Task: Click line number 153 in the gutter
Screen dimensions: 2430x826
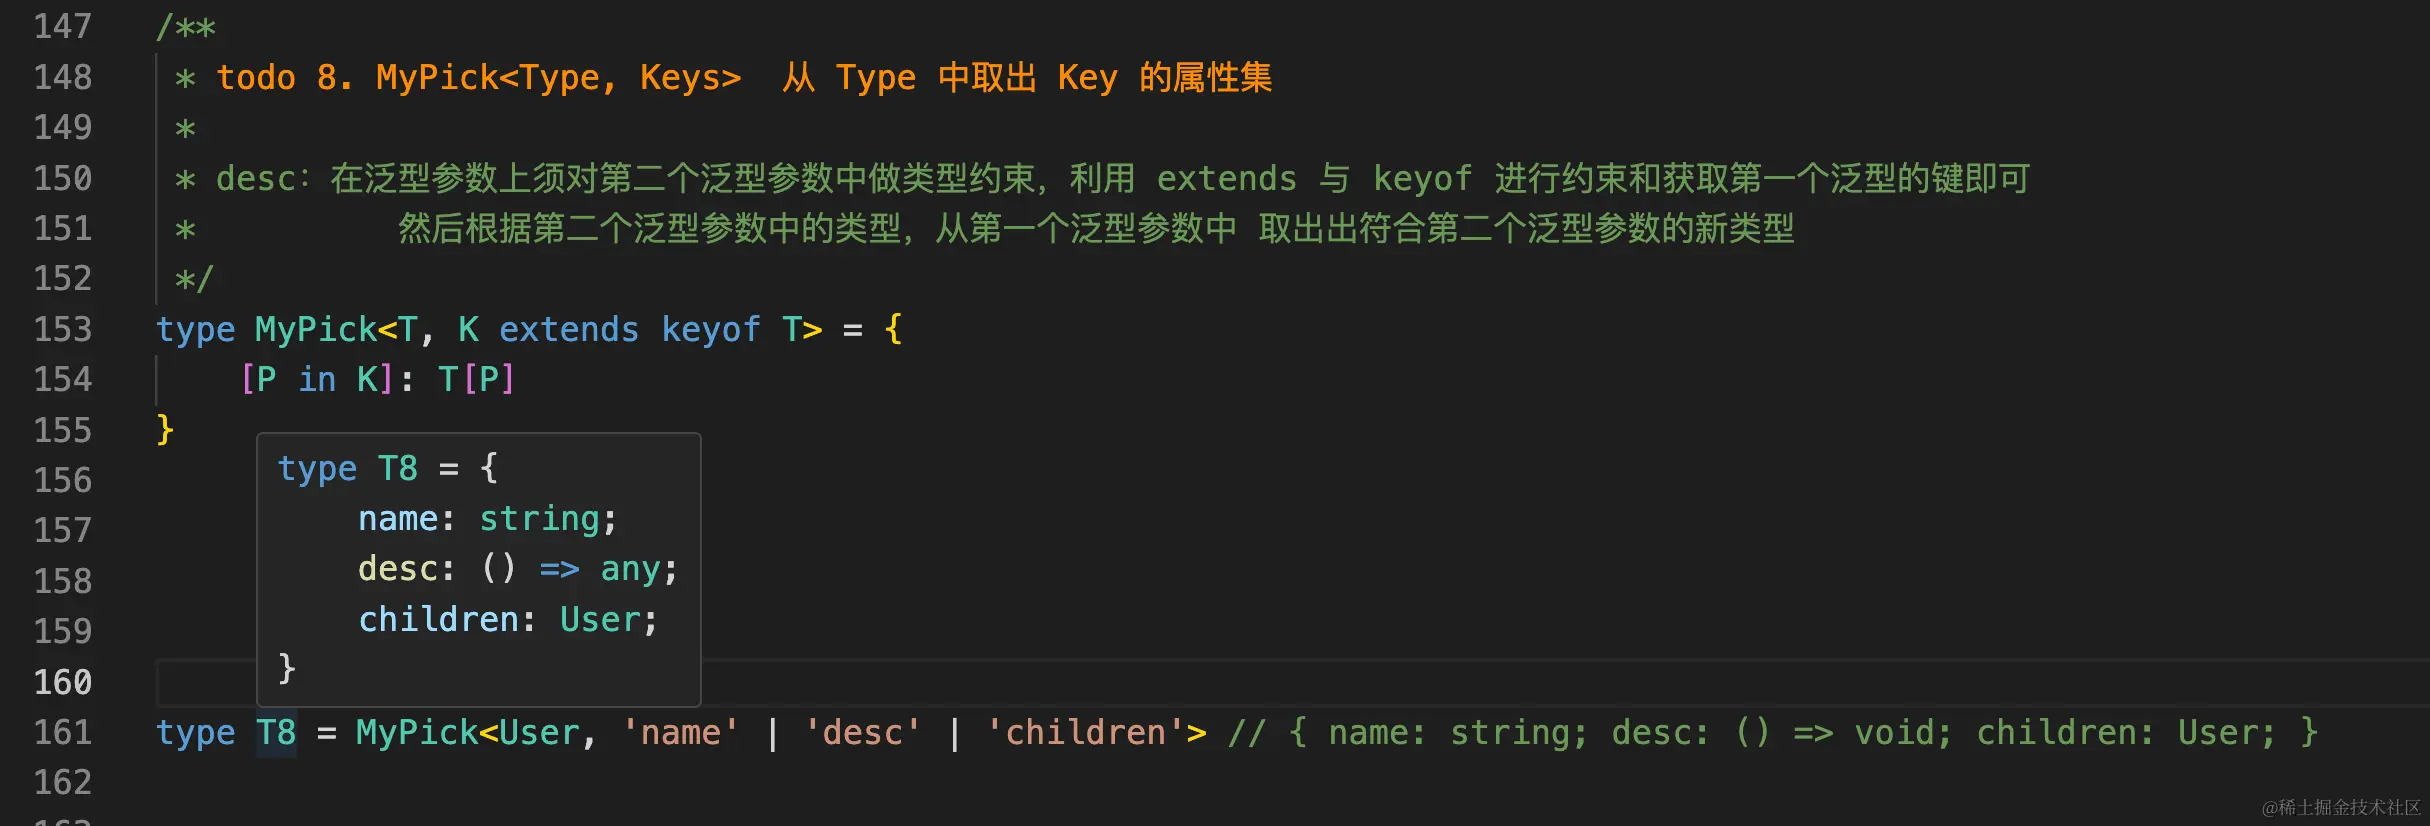Action: click(62, 329)
